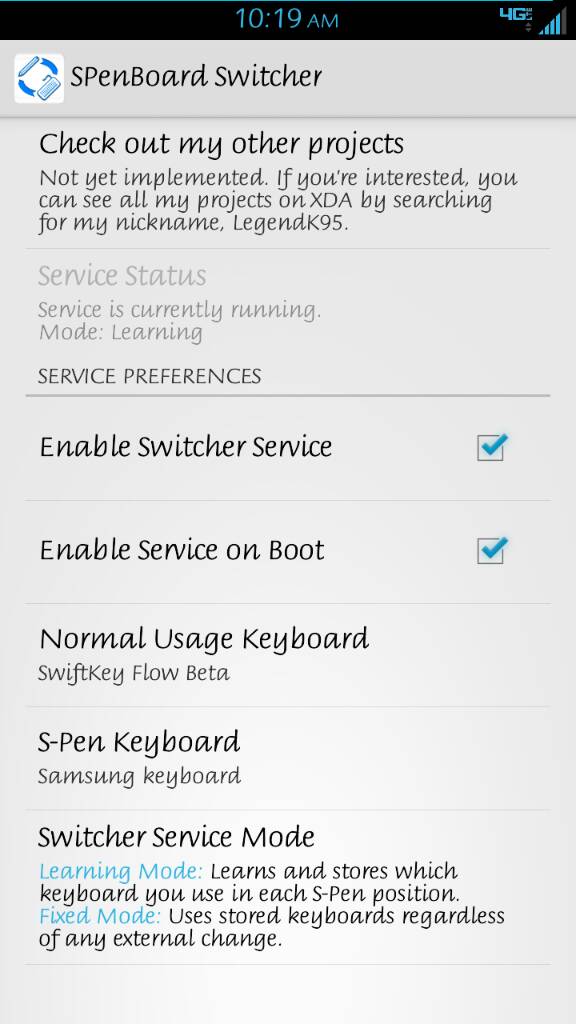Toggle via the Enable Switcher Service label
Viewport: 576px width, 1024px height.
tap(185, 447)
